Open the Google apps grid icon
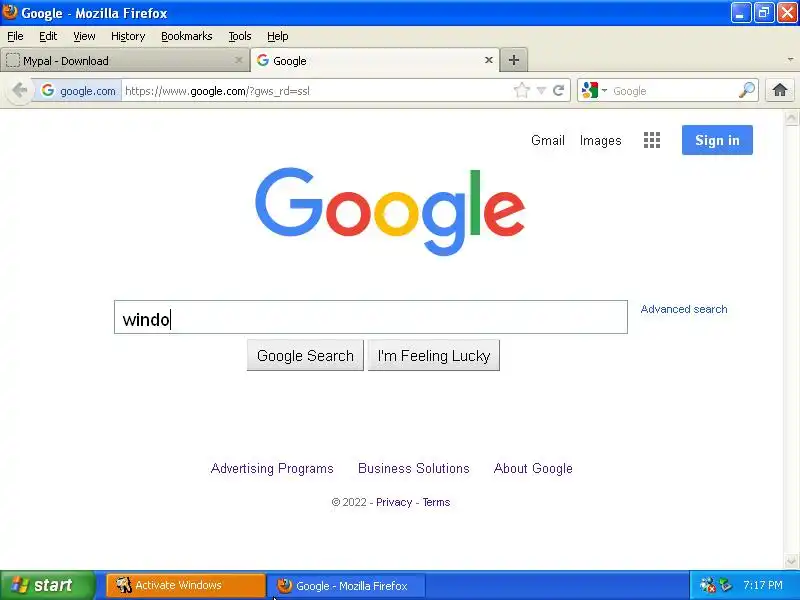This screenshot has height=600, width=800. (x=652, y=140)
